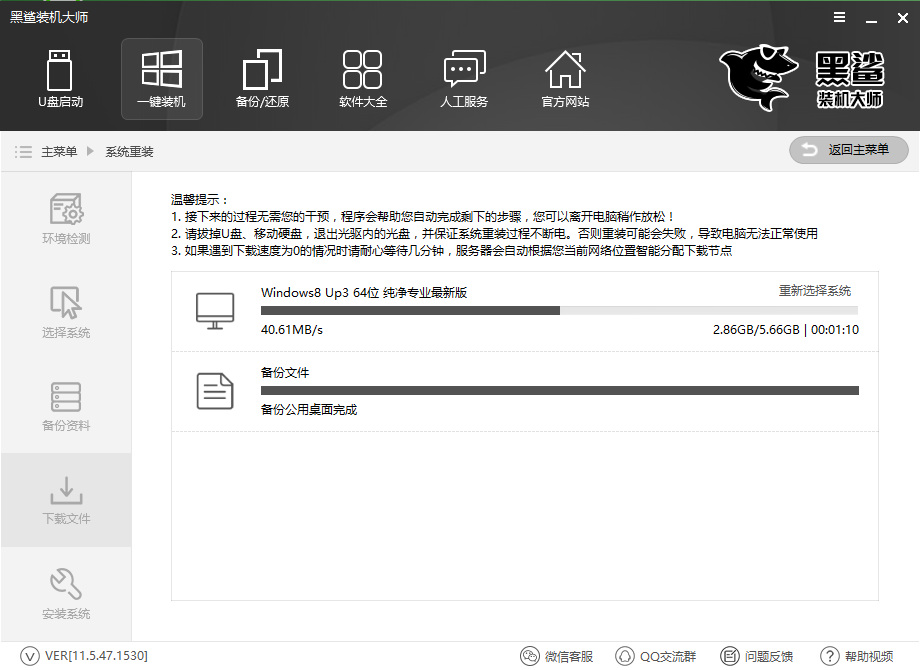Select the 环境检测 sidebar step
The height and width of the screenshot is (670, 920).
(66, 218)
